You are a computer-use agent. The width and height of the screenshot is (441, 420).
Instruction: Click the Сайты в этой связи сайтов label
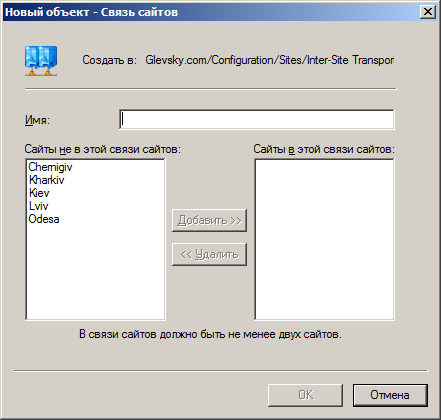pyautogui.click(x=324, y=149)
